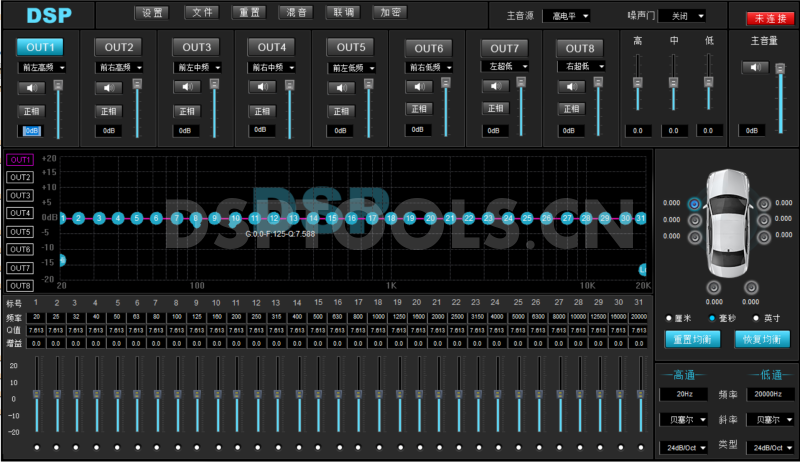Toggle the master volume (主音量) mute icon
The width and height of the screenshot is (800, 462).
coord(754,67)
